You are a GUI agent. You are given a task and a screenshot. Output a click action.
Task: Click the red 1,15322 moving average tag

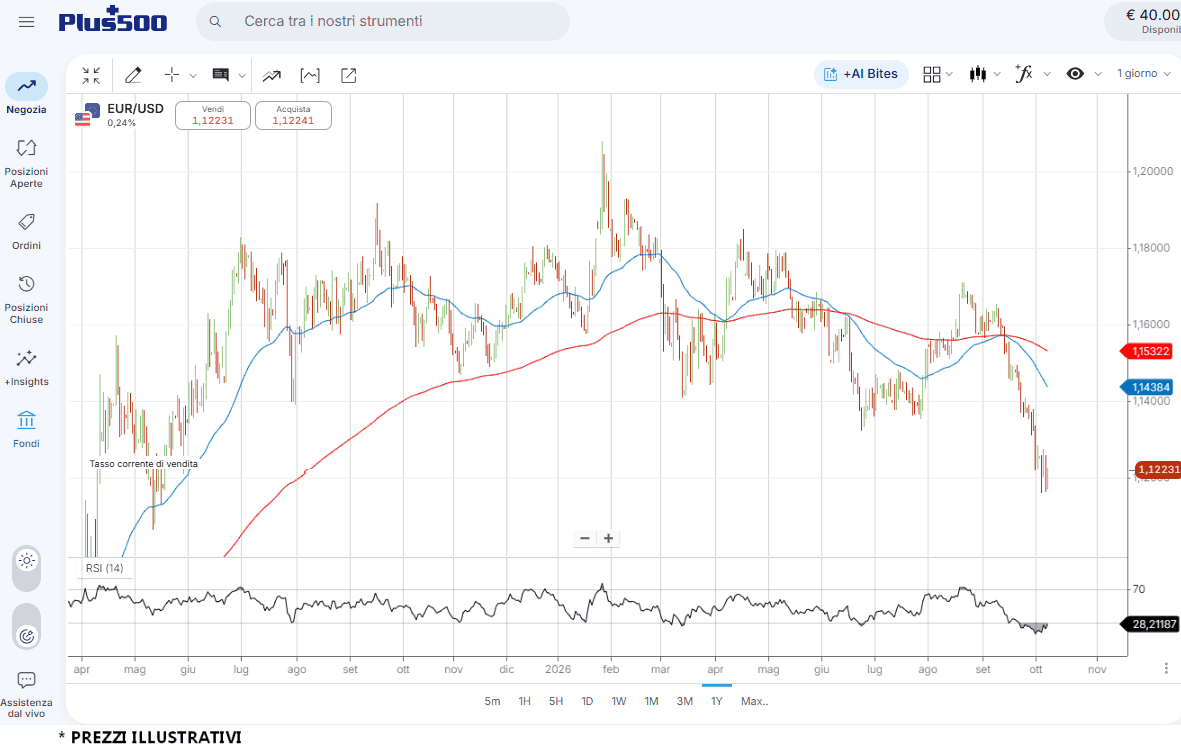pos(1148,351)
